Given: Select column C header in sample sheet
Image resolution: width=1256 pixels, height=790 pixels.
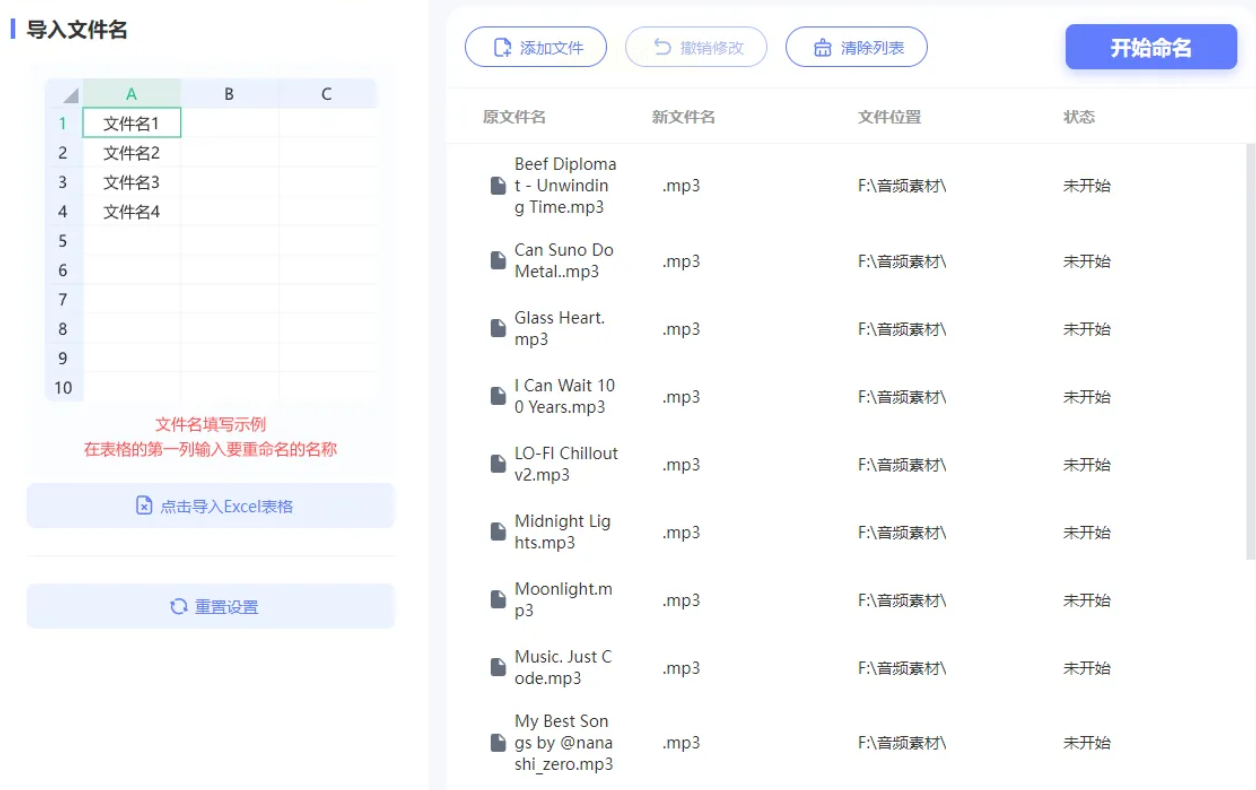Looking at the screenshot, I should (x=326, y=94).
